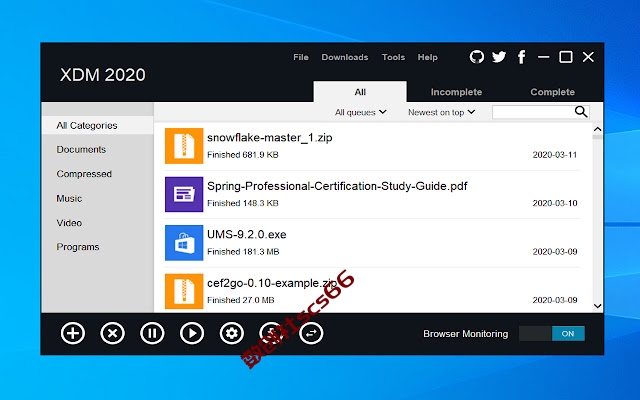Select the Music category
The height and width of the screenshot is (400, 640).
[69, 198]
